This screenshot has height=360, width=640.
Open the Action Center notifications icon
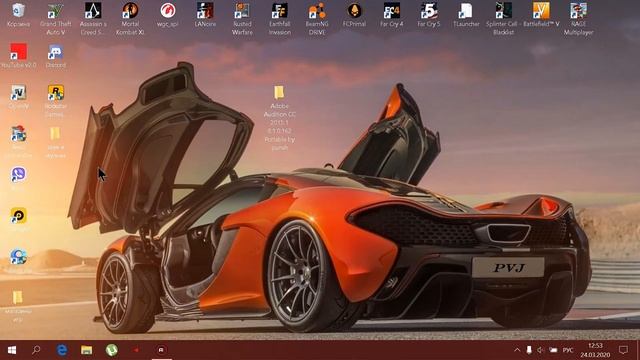coord(623,350)
